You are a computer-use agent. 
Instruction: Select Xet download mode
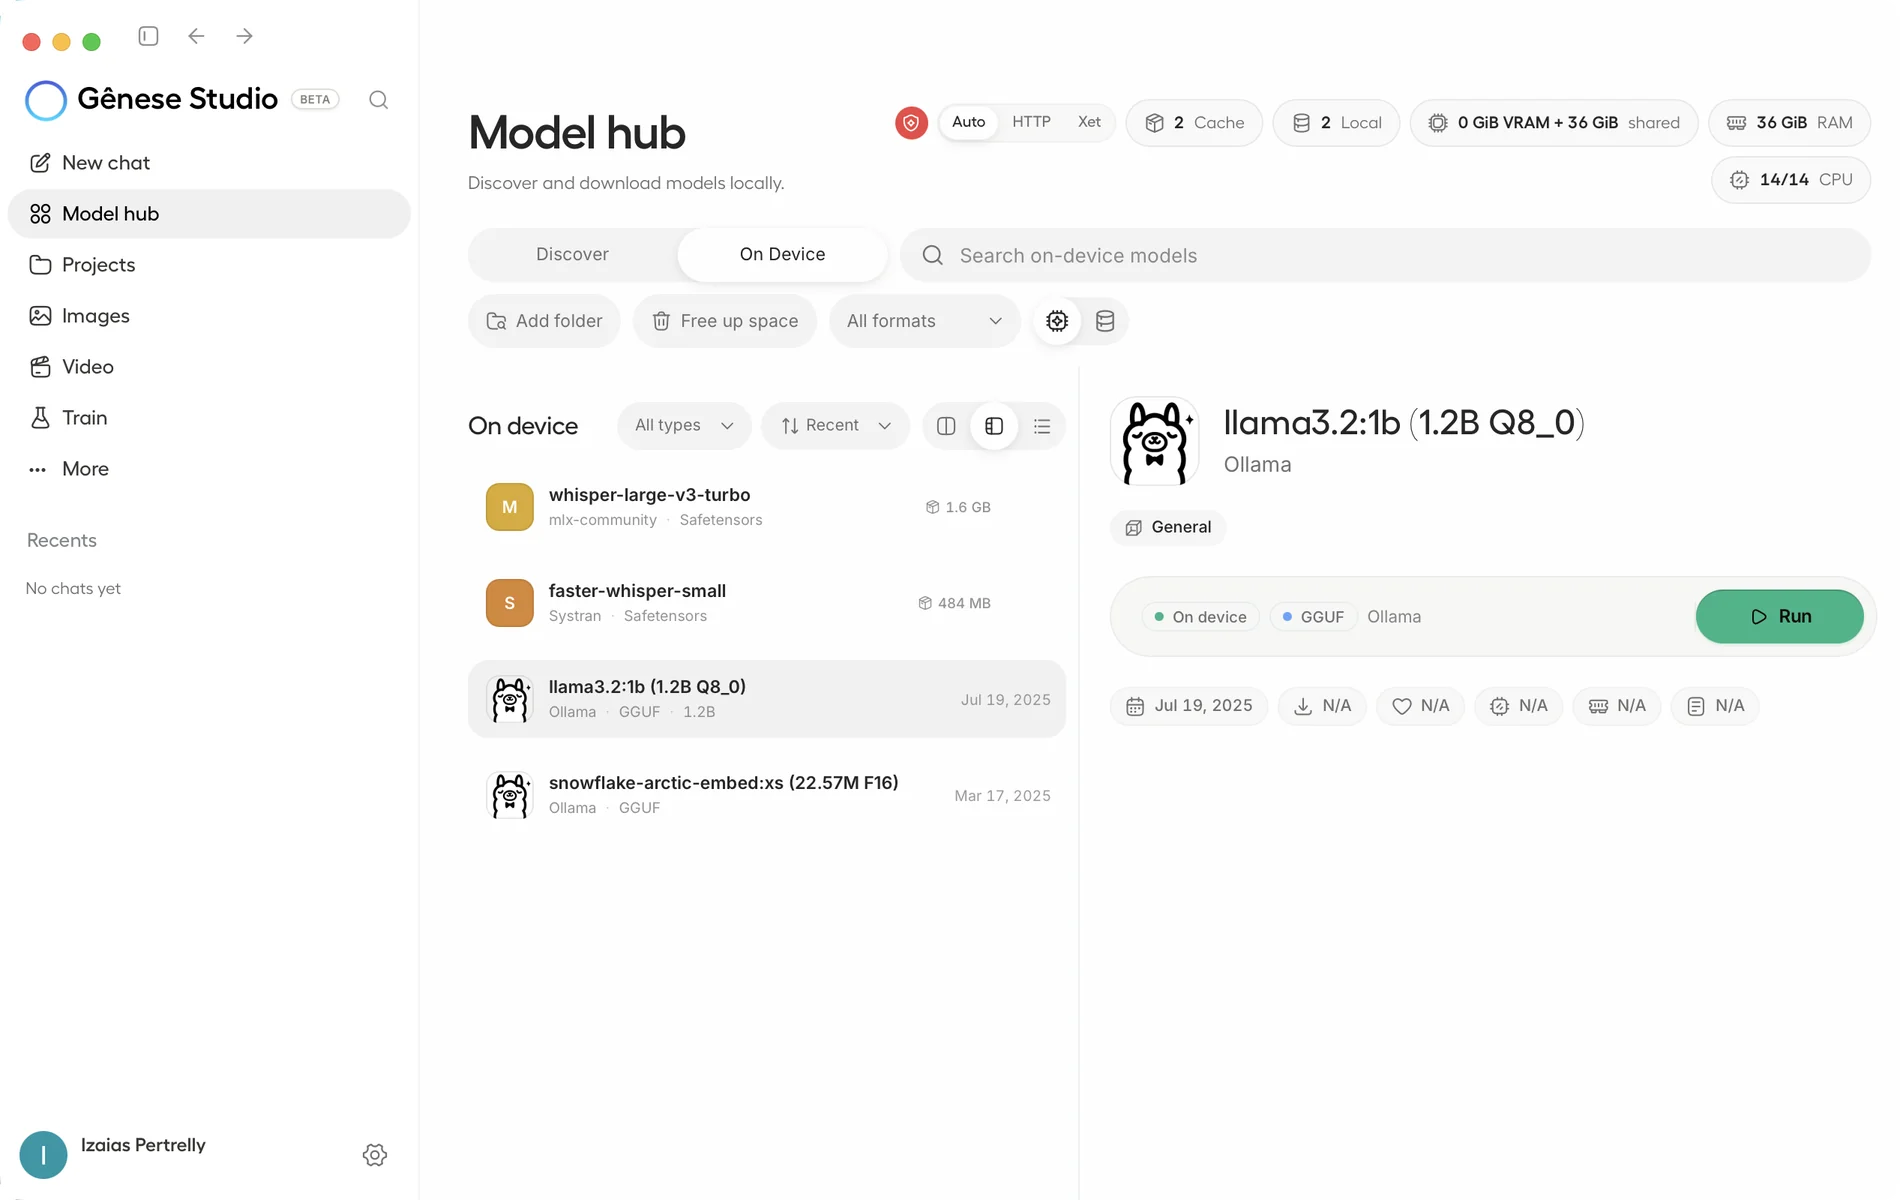pos(1089,122)
